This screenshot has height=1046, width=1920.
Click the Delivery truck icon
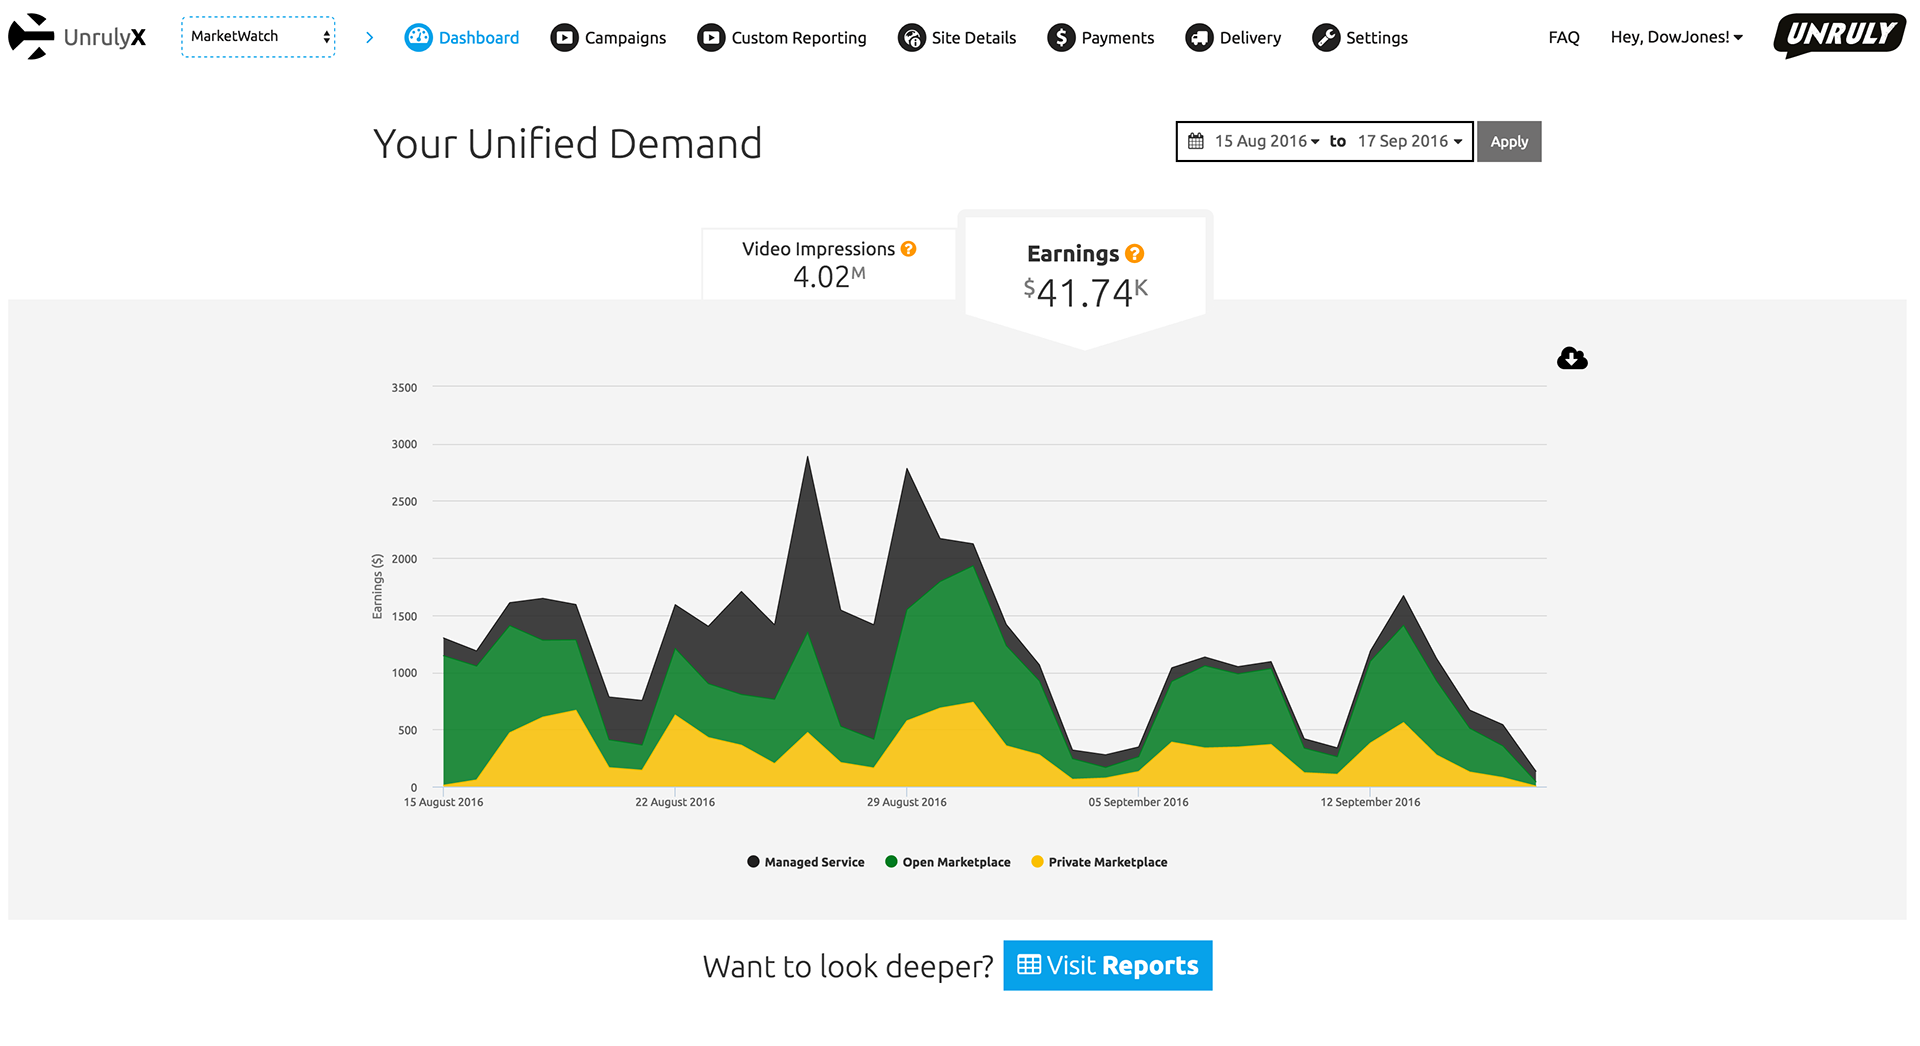point(1199,38)
